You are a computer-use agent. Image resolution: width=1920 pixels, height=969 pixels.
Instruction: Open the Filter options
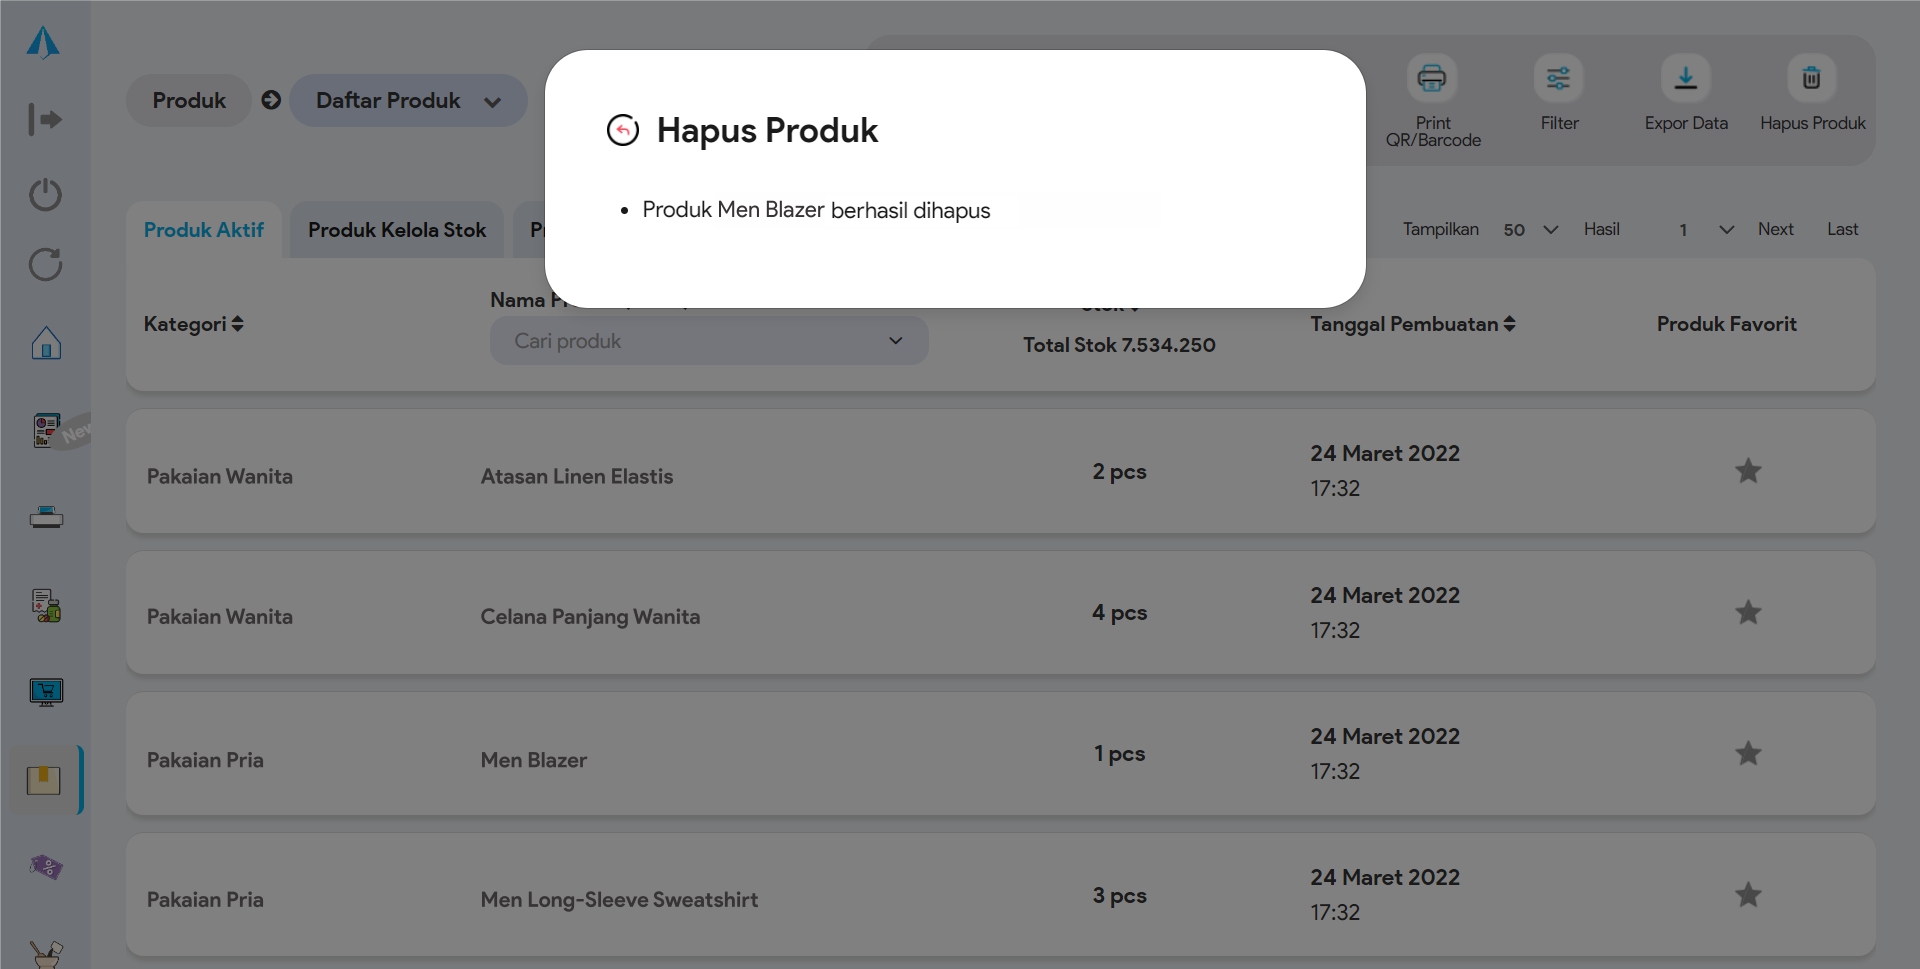point(1558,79)
